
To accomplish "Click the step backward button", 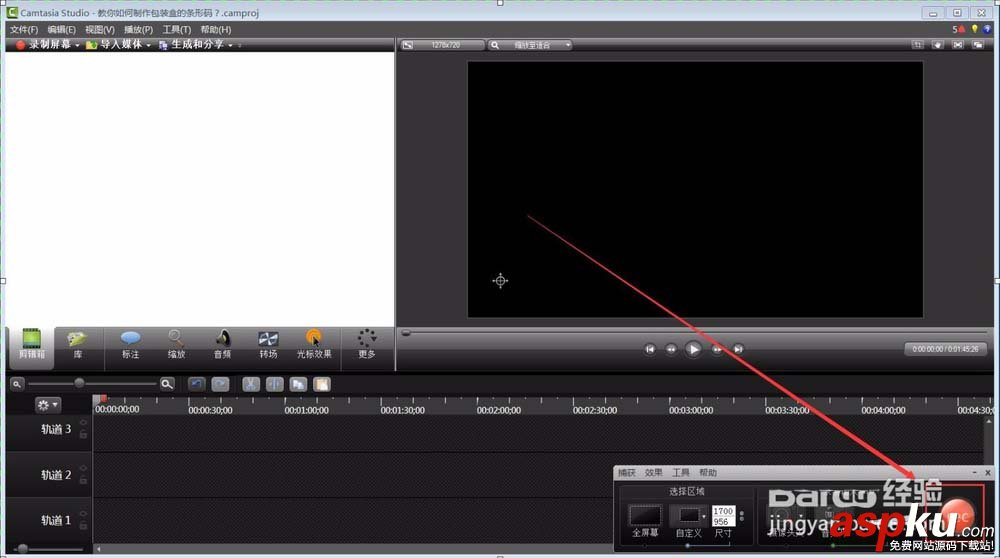I will click(671, 349).
